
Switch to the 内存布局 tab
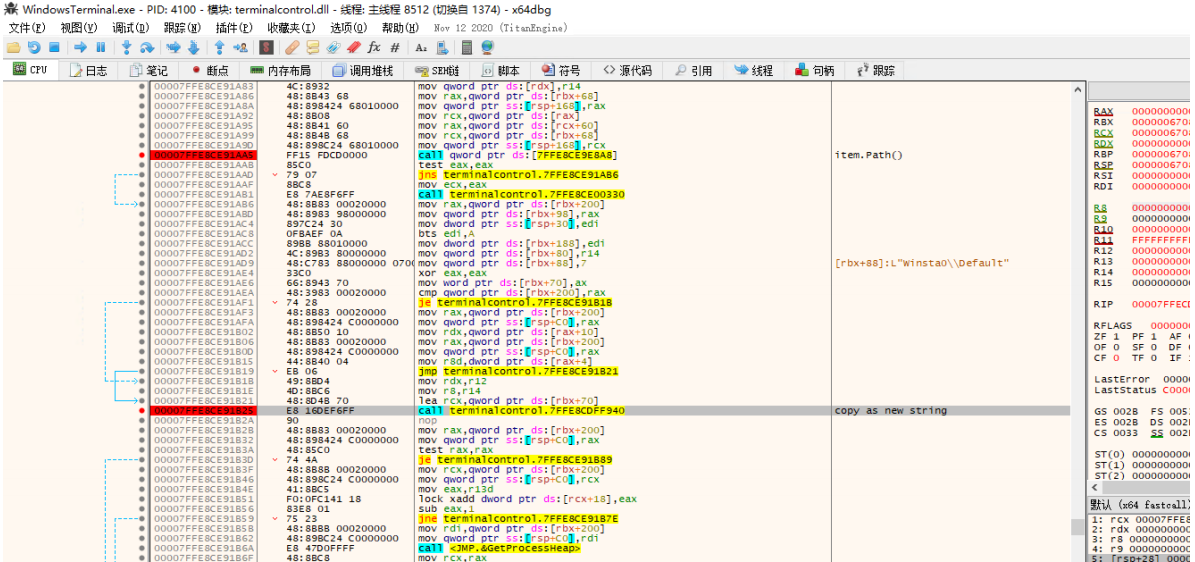pyautogui.click(x=280, y=70)
